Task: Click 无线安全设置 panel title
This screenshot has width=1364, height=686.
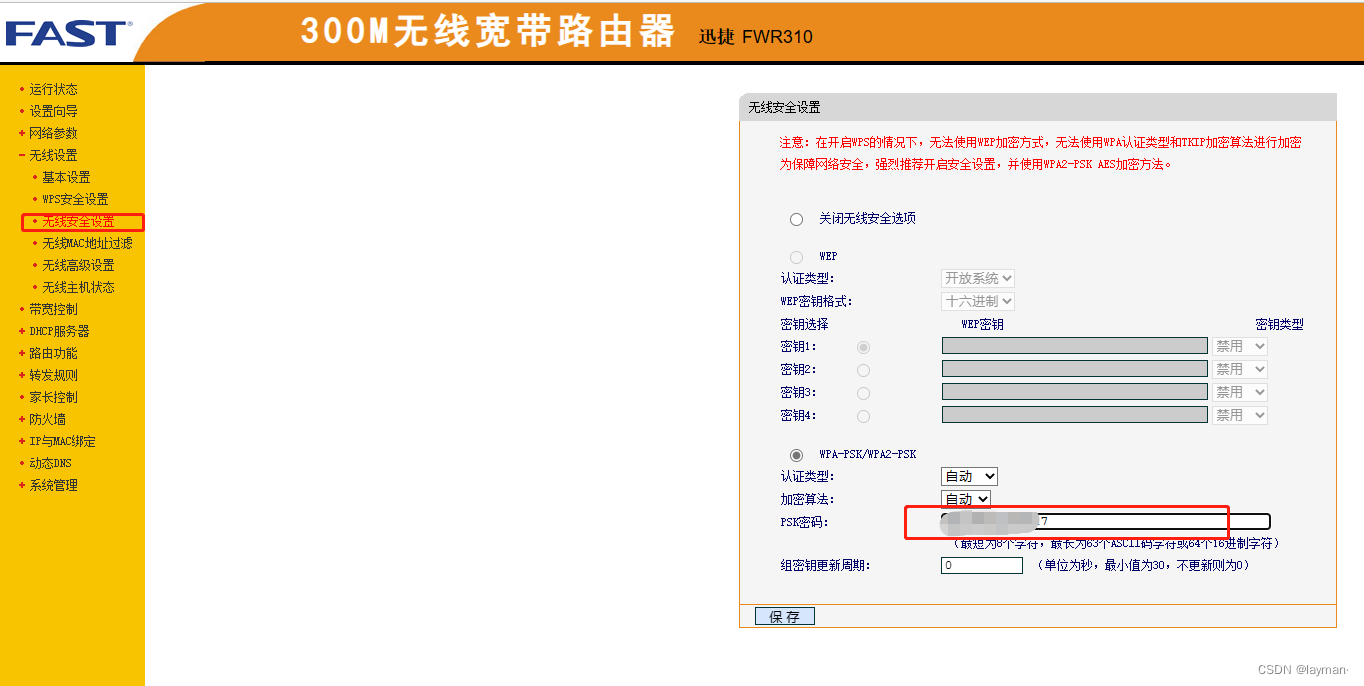Action: click(785, 107)
